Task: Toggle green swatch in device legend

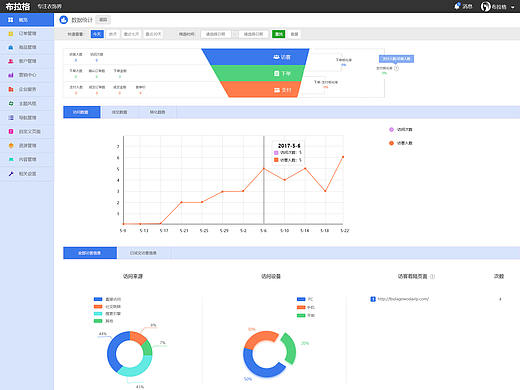Action: coord(301,315)
